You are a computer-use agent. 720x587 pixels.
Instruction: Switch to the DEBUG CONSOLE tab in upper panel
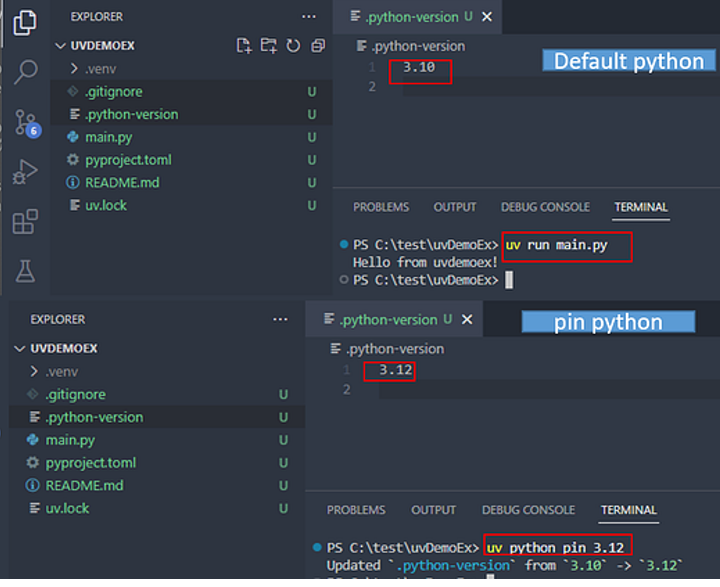point(545,207)
